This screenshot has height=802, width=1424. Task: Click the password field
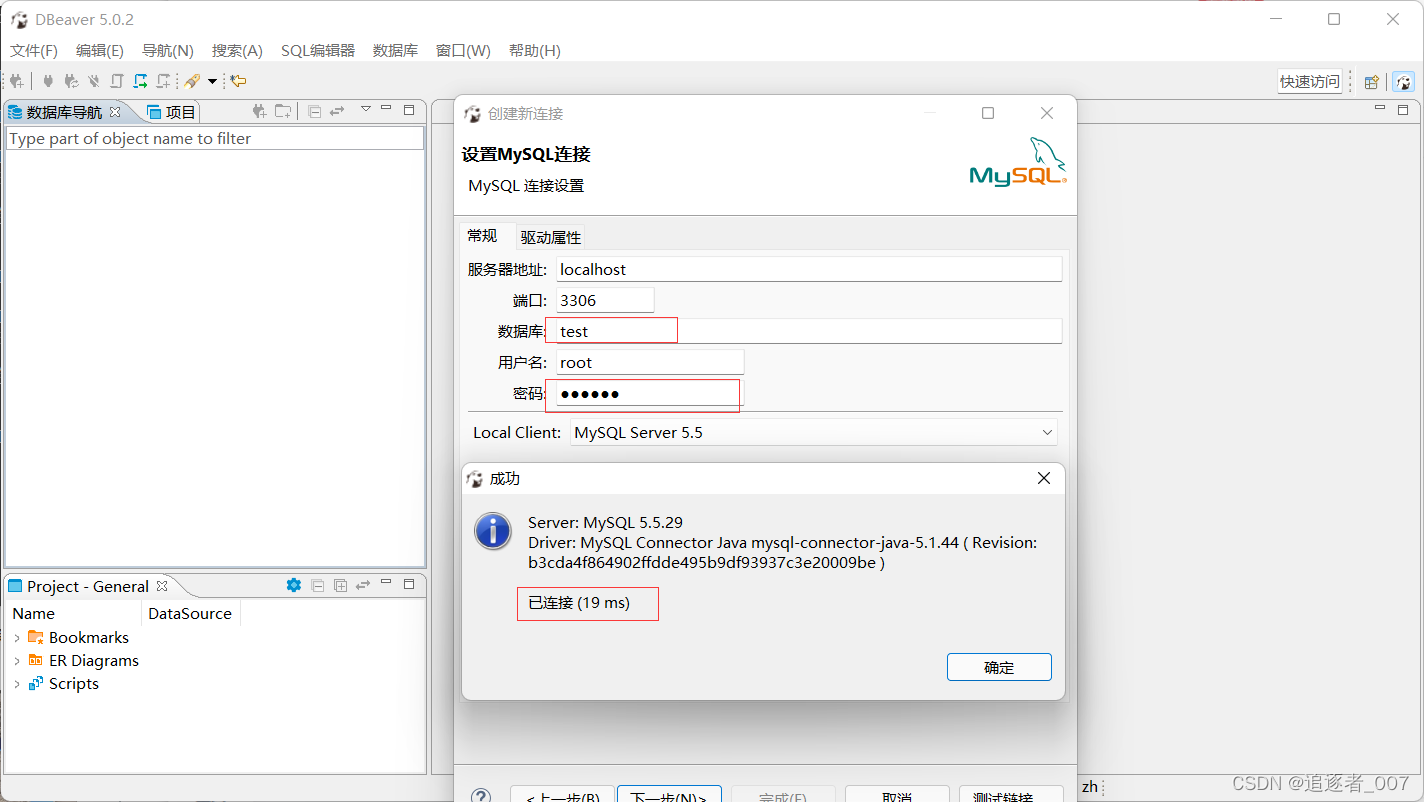[x=650, y=393]
